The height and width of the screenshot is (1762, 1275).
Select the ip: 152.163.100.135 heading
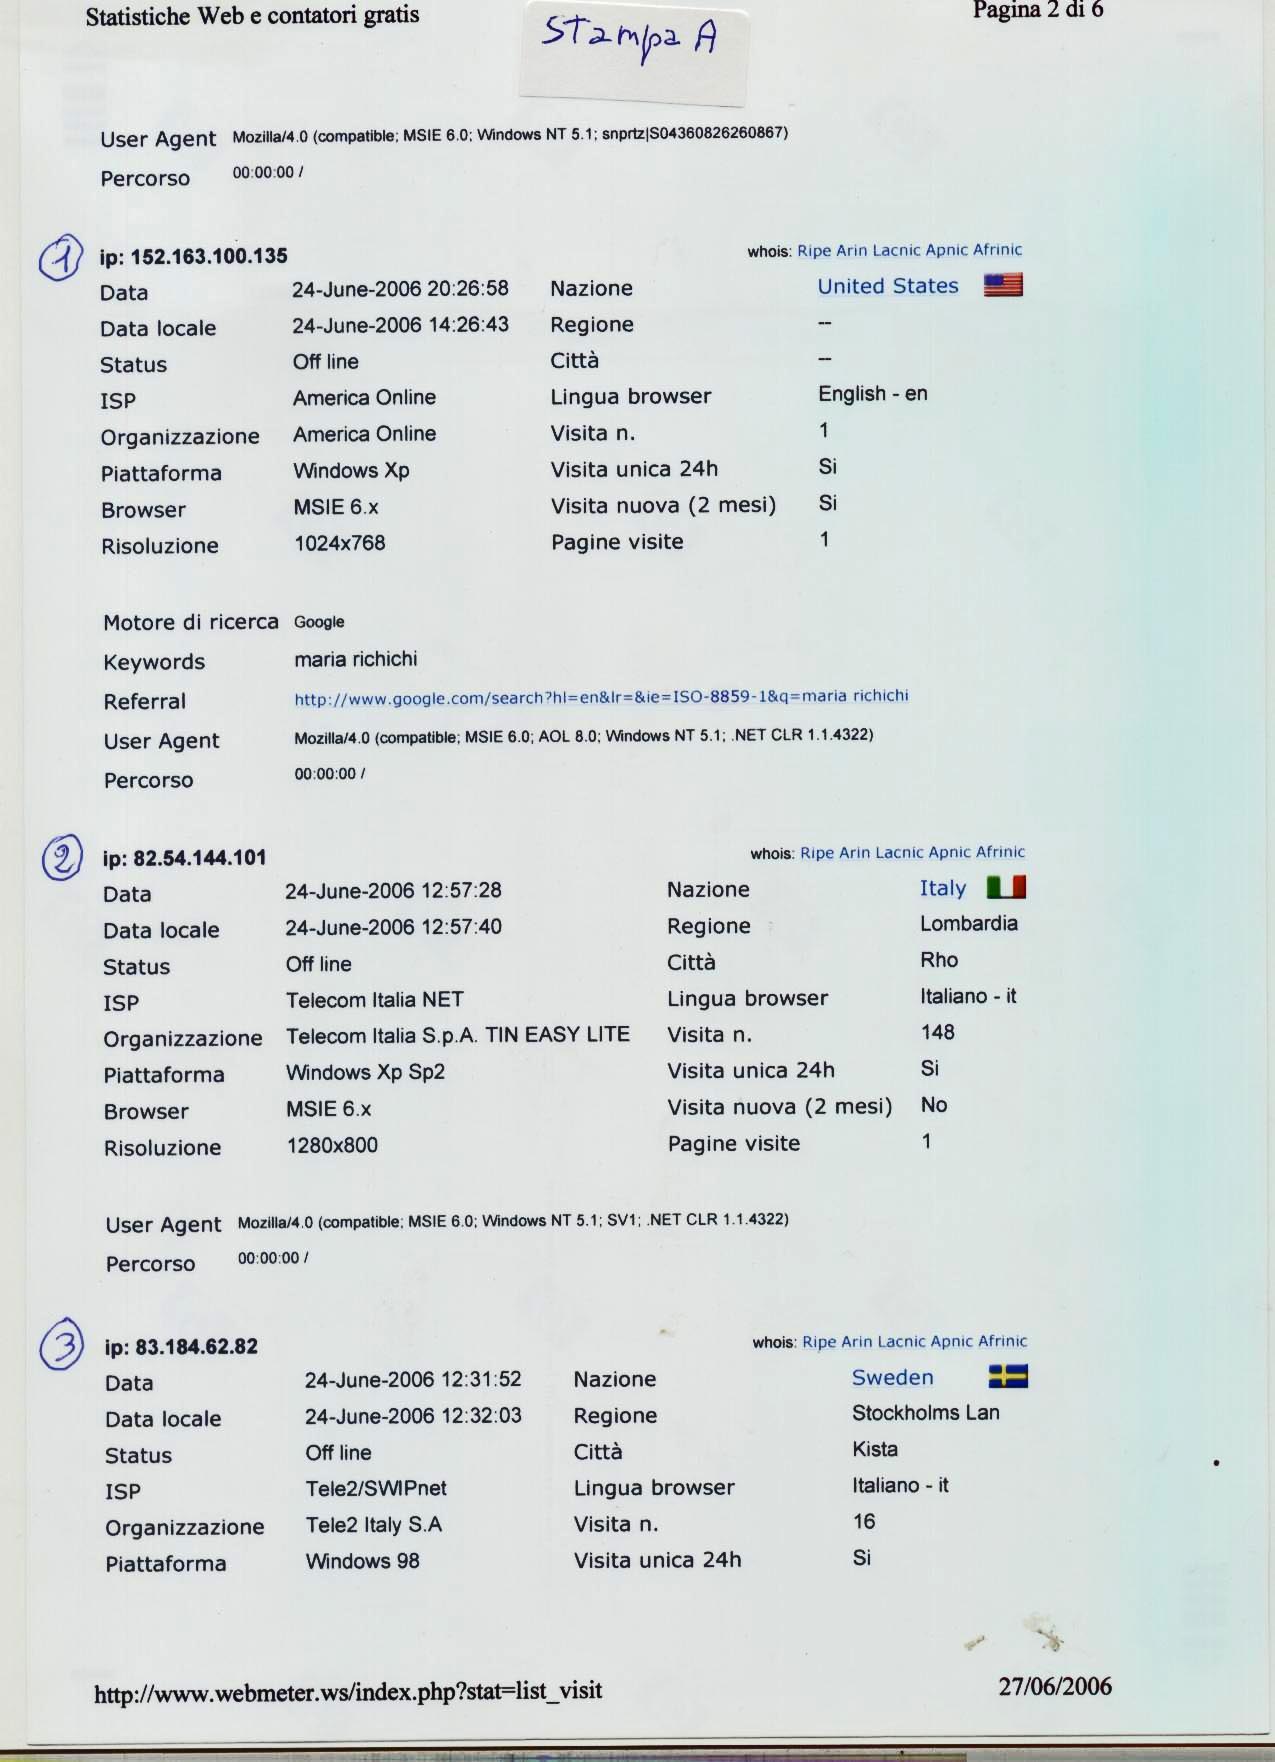click(x=193, y=256)
